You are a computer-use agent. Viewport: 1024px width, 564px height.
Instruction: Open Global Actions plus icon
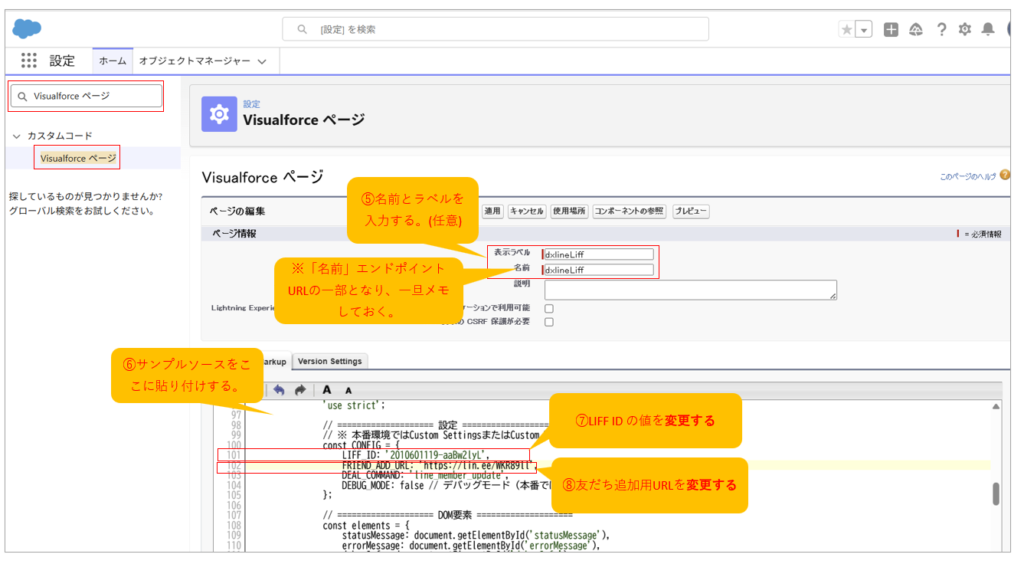click(x=891, y=29)
